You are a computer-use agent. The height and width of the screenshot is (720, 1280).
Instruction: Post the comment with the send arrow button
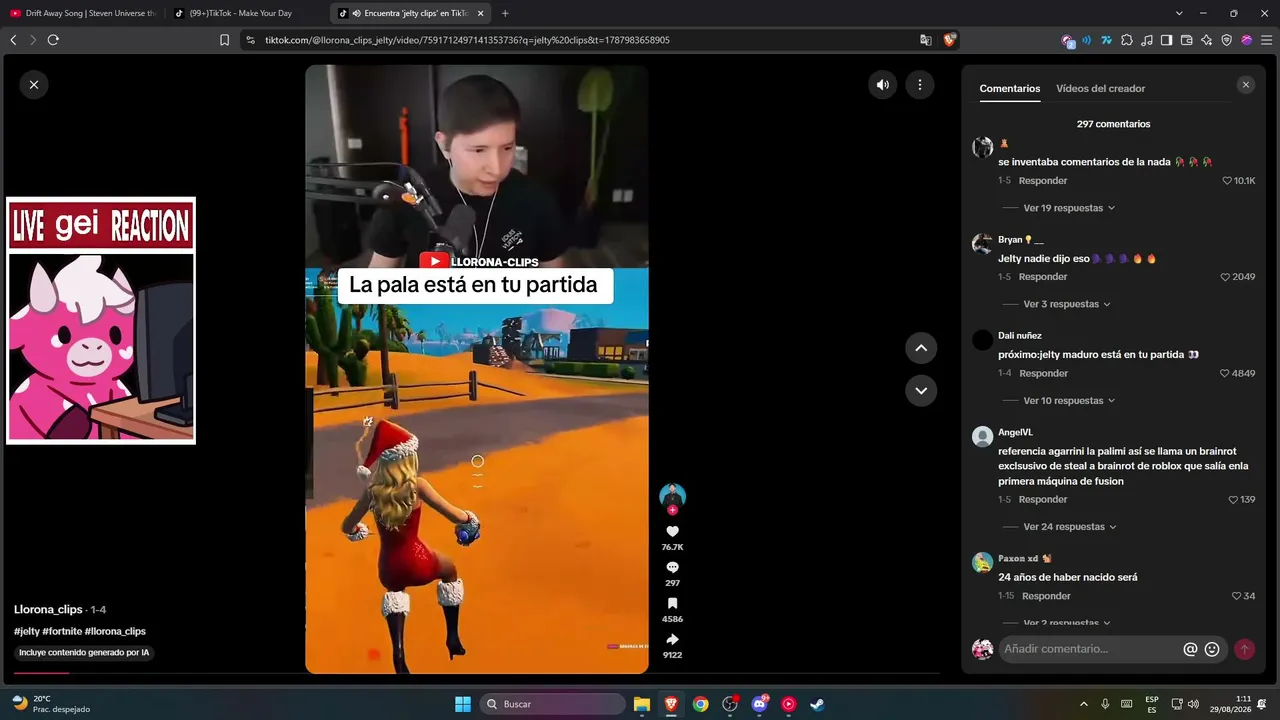(1244, 649)
